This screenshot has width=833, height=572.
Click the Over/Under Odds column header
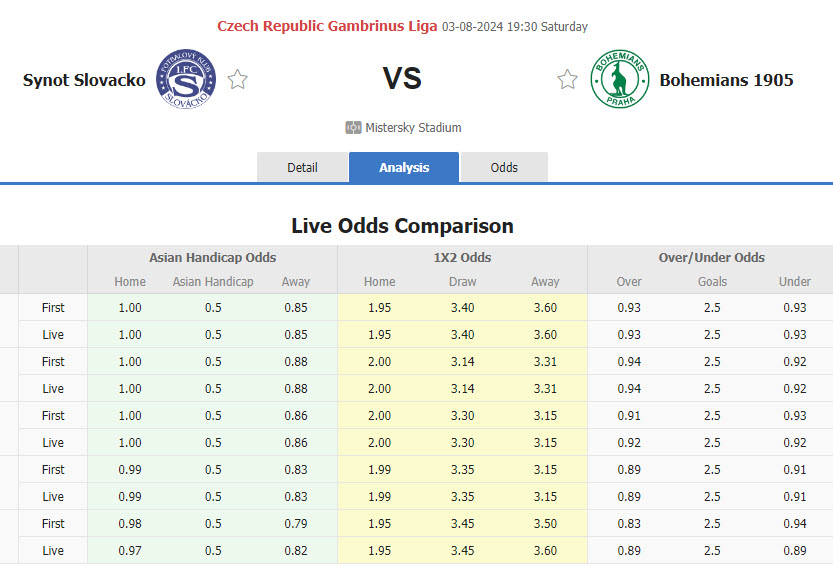711,257
